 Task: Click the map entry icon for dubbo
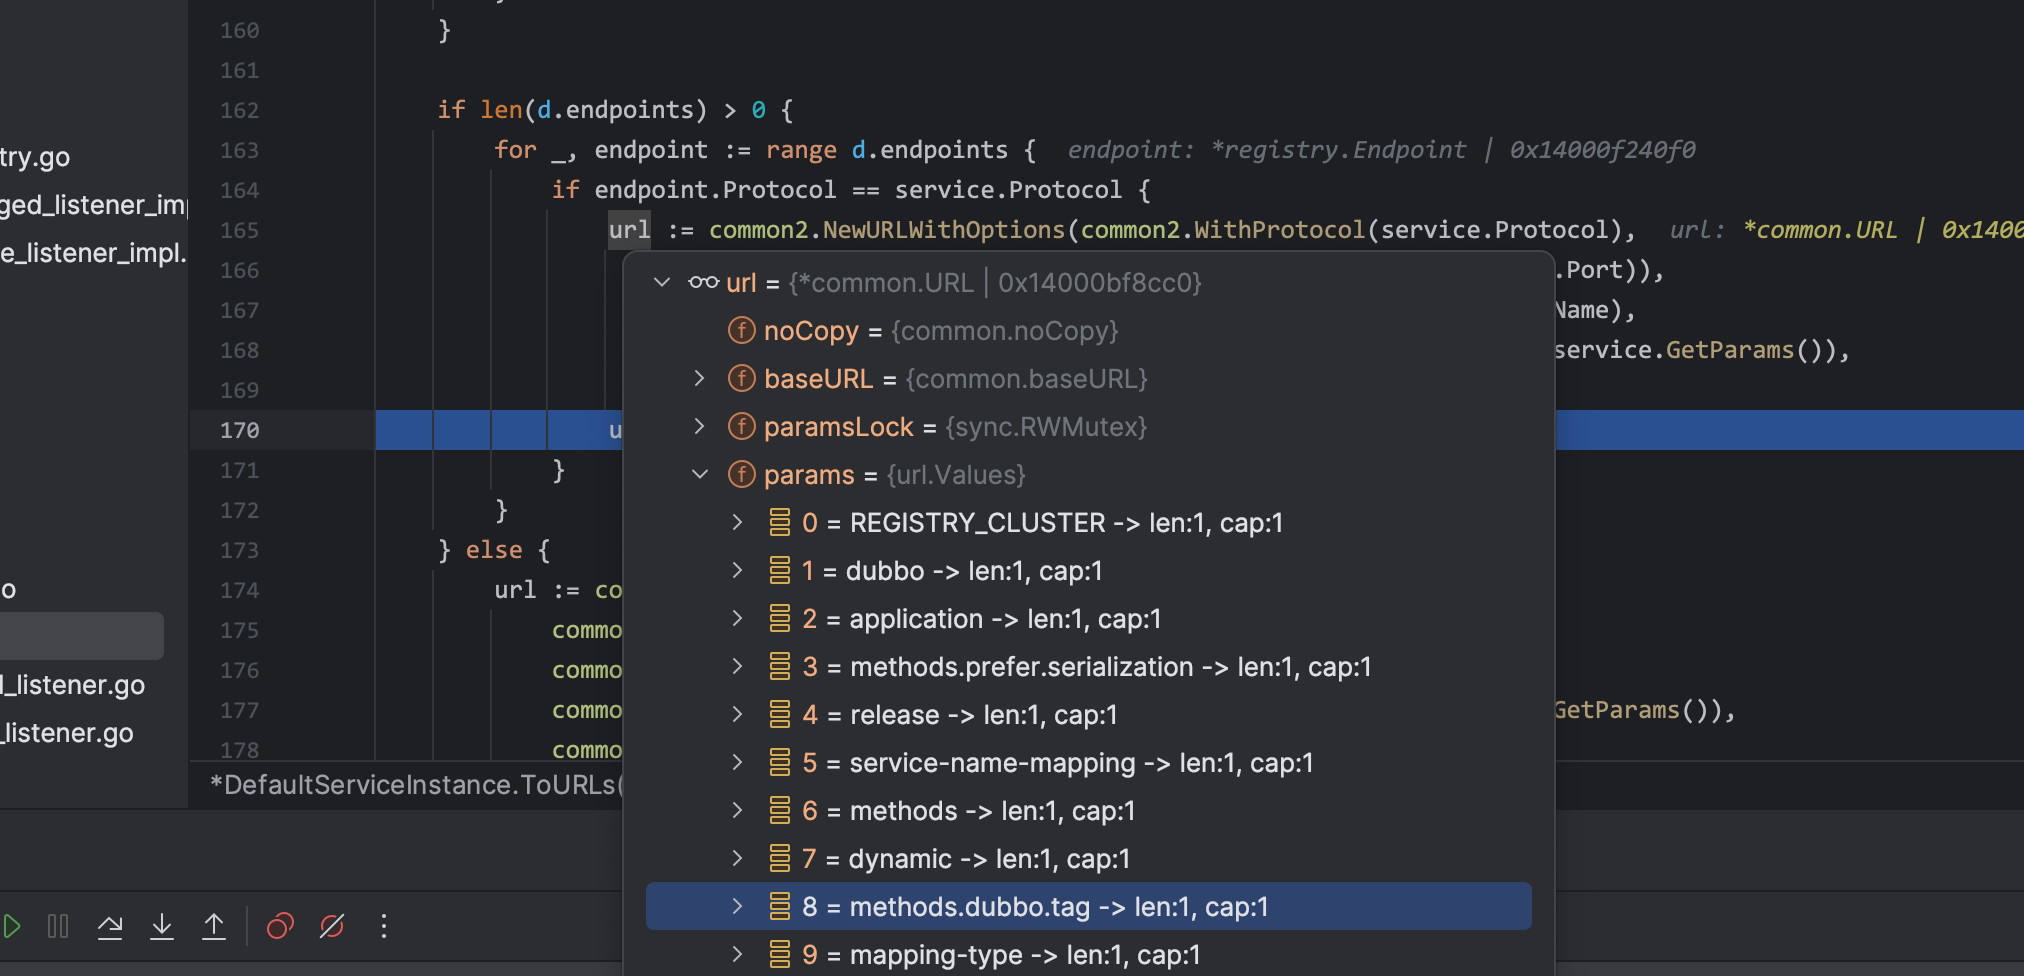point(780,570)
